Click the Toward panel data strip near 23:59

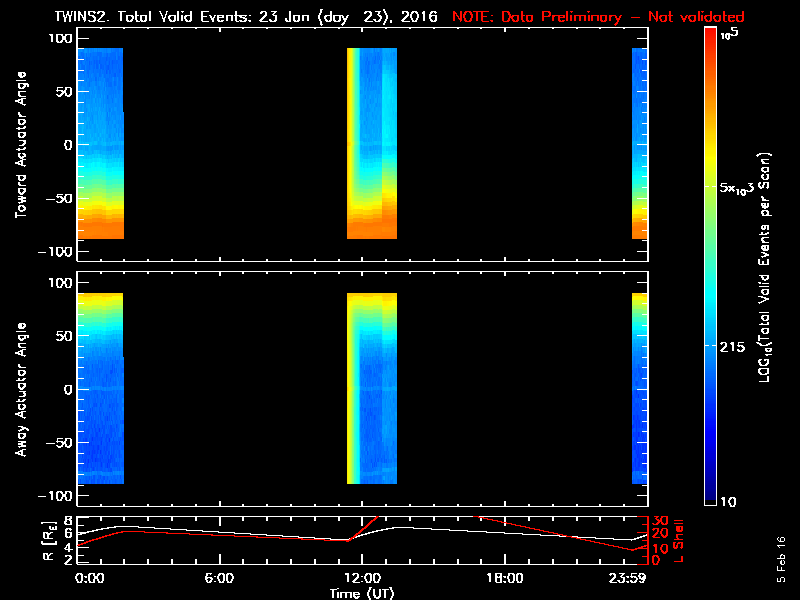click(x=640, y=143)
